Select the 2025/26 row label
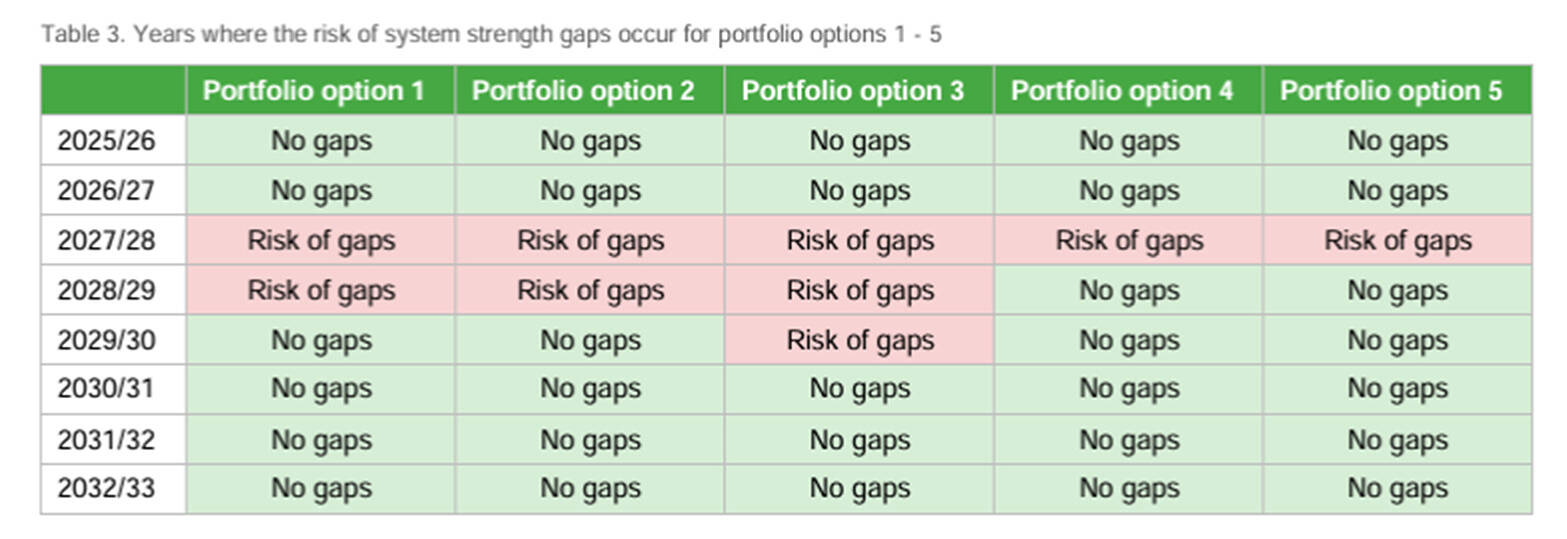The image size is (1567, 539). (108, 141)
